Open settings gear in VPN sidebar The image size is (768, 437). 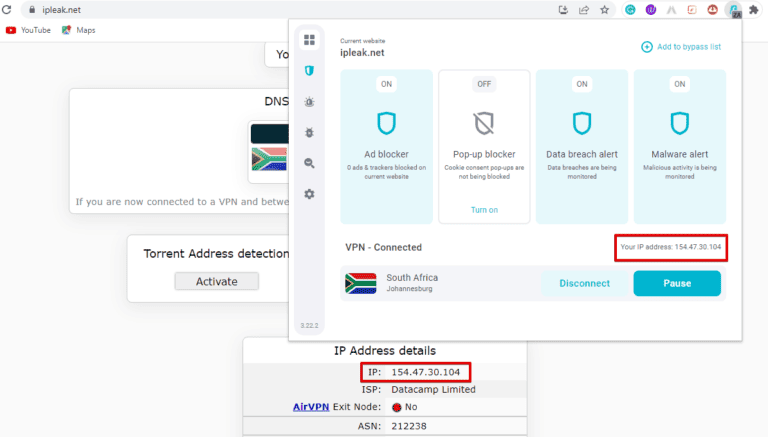point(309,194)
